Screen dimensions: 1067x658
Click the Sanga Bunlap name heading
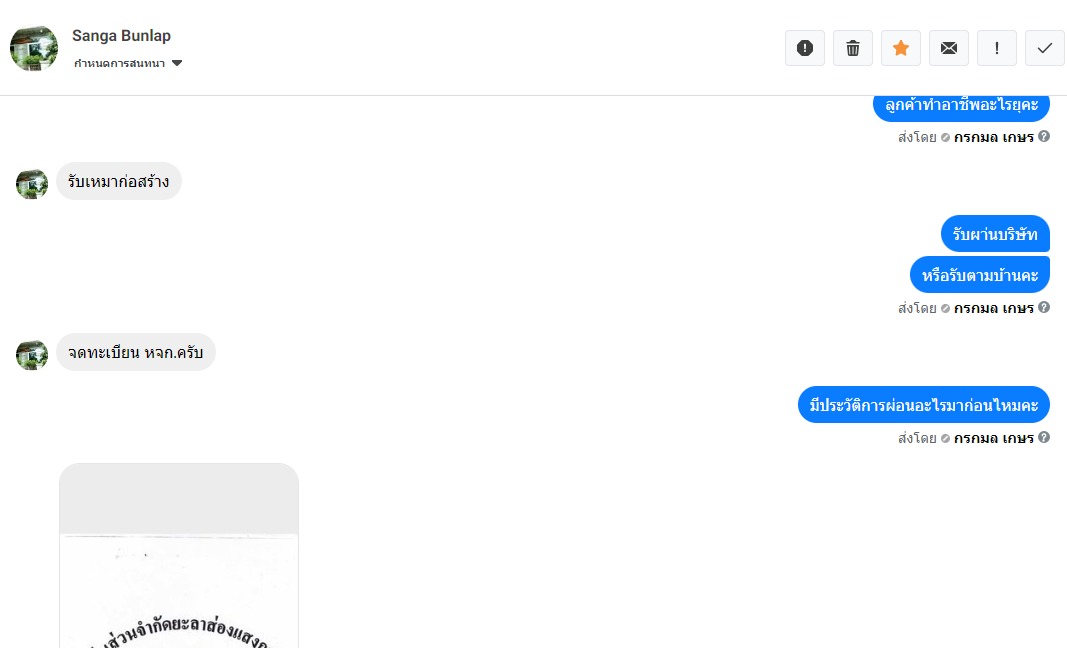[121, 35]
